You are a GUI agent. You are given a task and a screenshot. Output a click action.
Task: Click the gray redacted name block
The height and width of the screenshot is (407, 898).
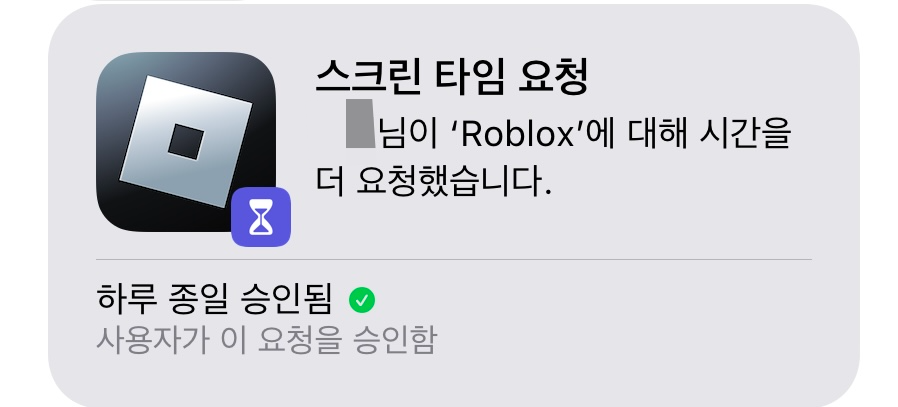coord(360,124)
